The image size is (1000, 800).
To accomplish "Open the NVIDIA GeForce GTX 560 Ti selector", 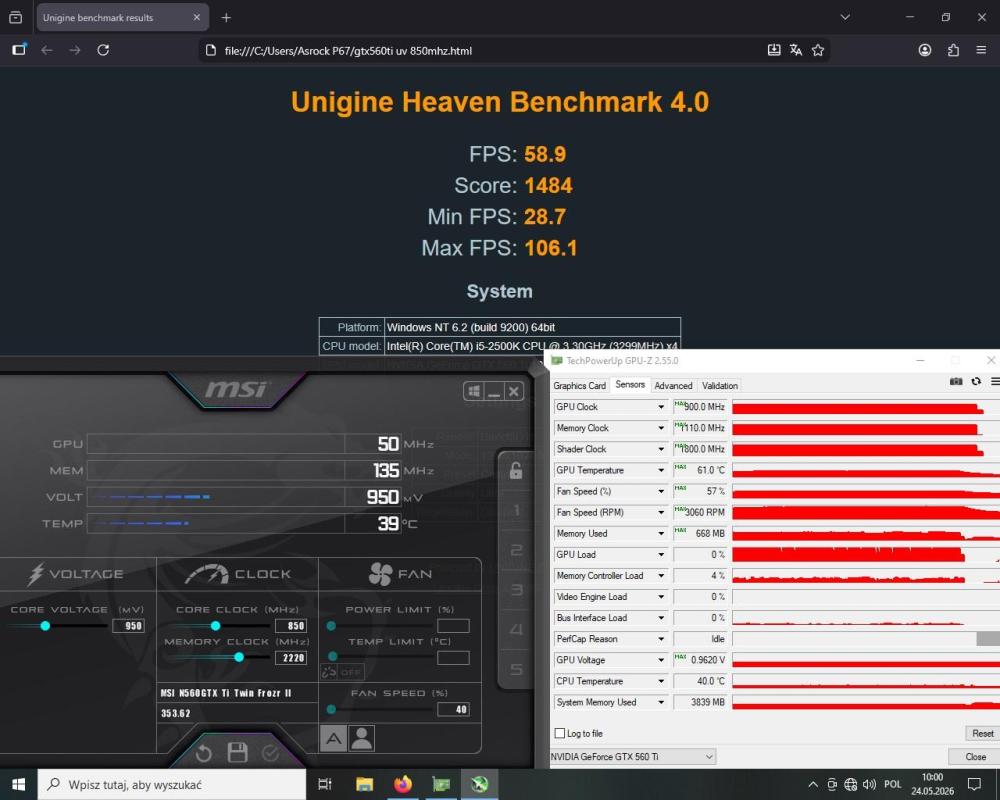I will click(633, 757).
